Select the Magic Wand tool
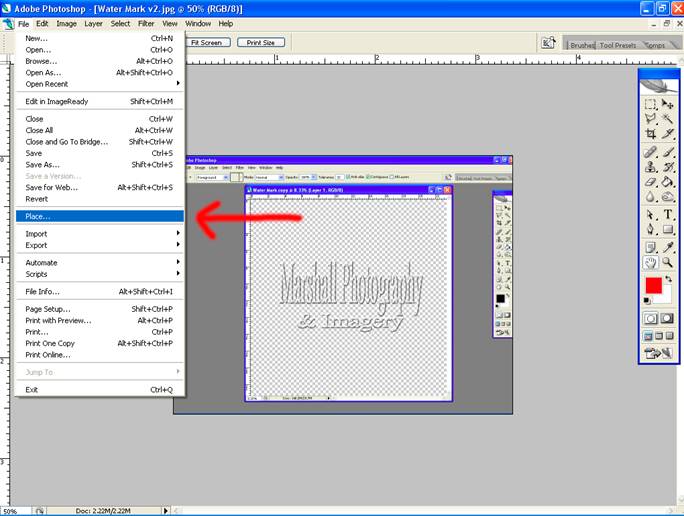 pyautogui.click(x=667, y=119)
